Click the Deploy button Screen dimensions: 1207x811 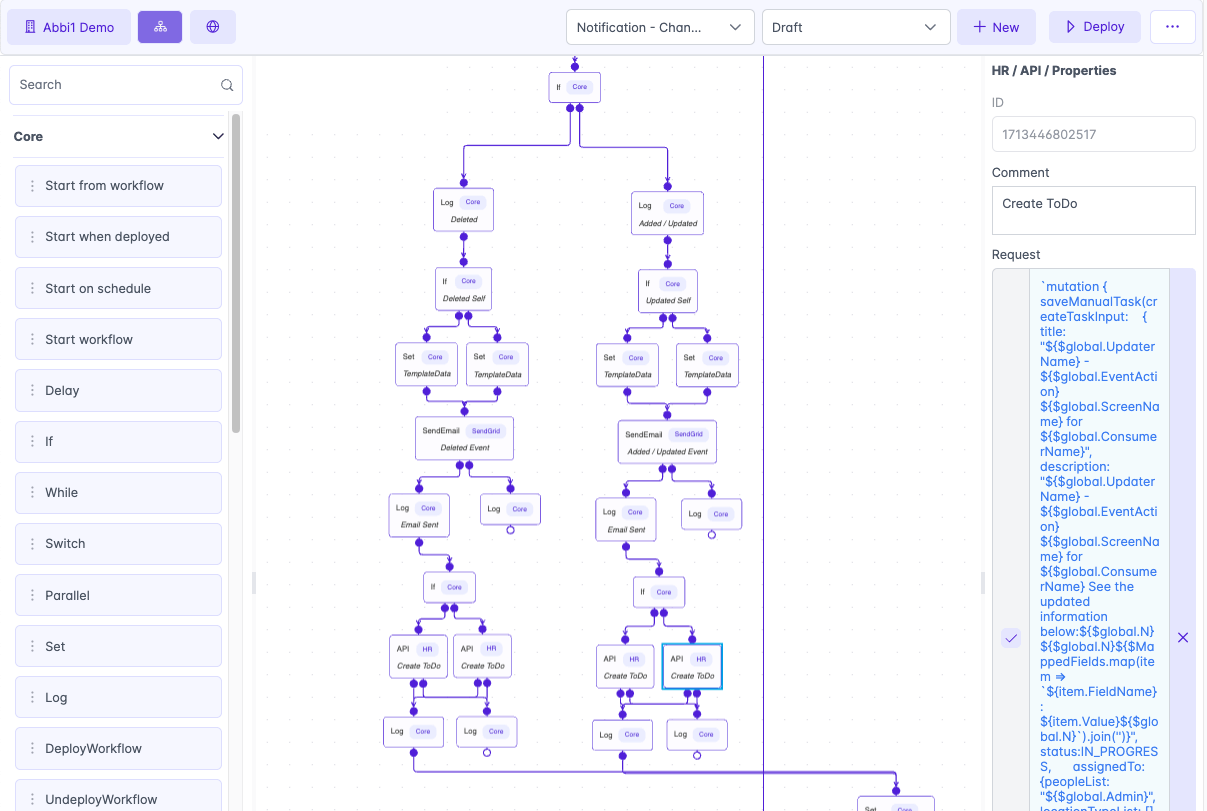1094,27
